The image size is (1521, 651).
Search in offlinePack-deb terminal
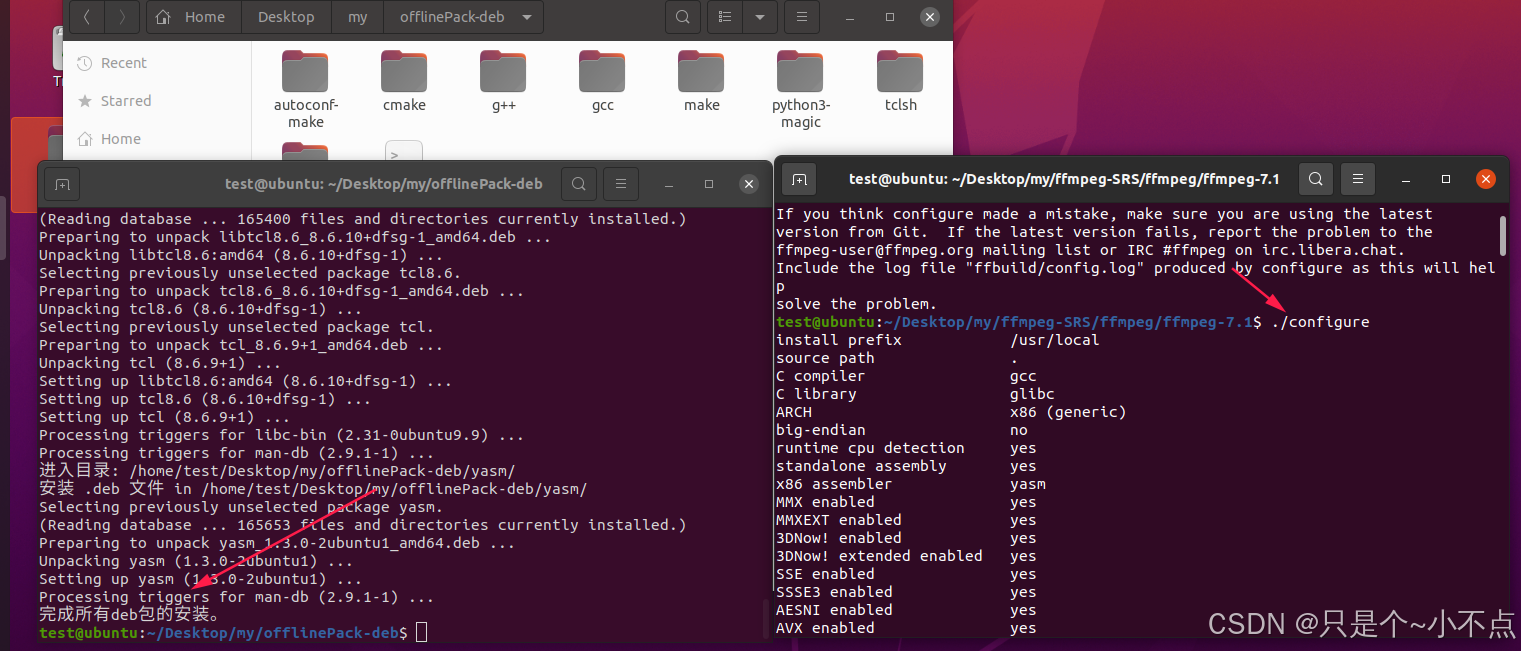coord(579,184)
